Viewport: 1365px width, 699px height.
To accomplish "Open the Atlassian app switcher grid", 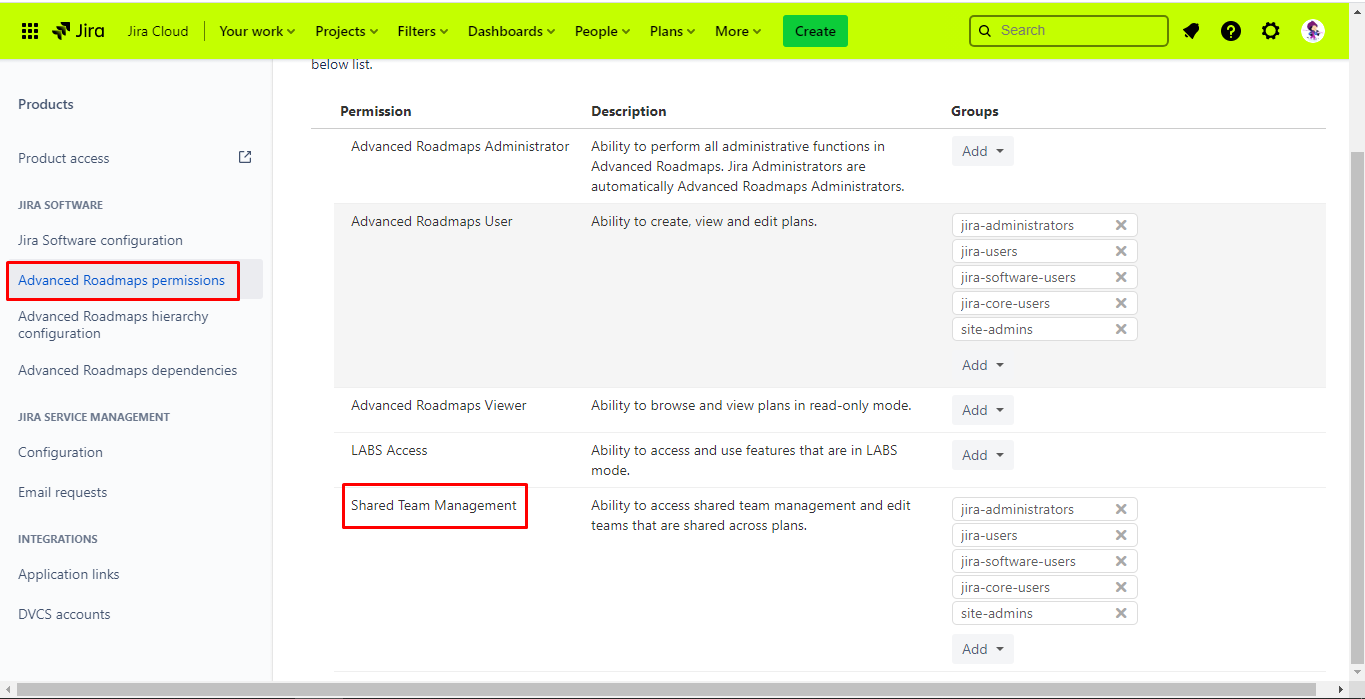I will [x=30, y=30].
